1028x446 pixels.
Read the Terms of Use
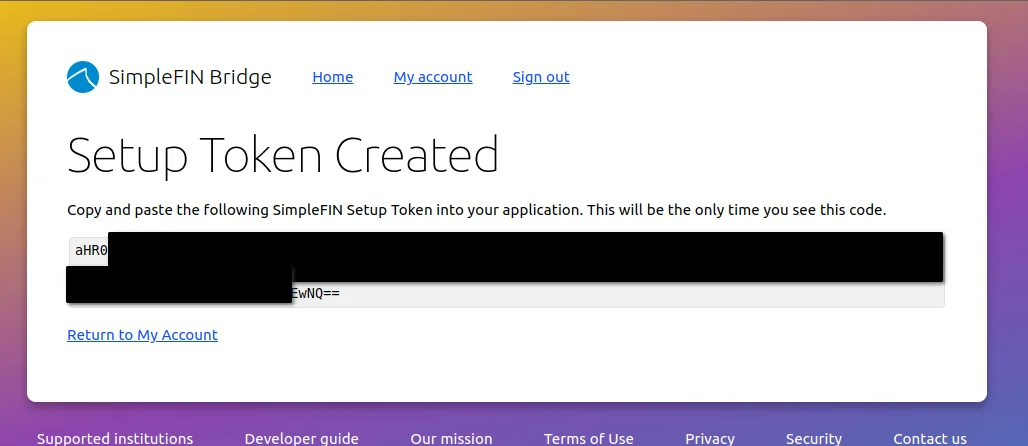coord(588,438)
